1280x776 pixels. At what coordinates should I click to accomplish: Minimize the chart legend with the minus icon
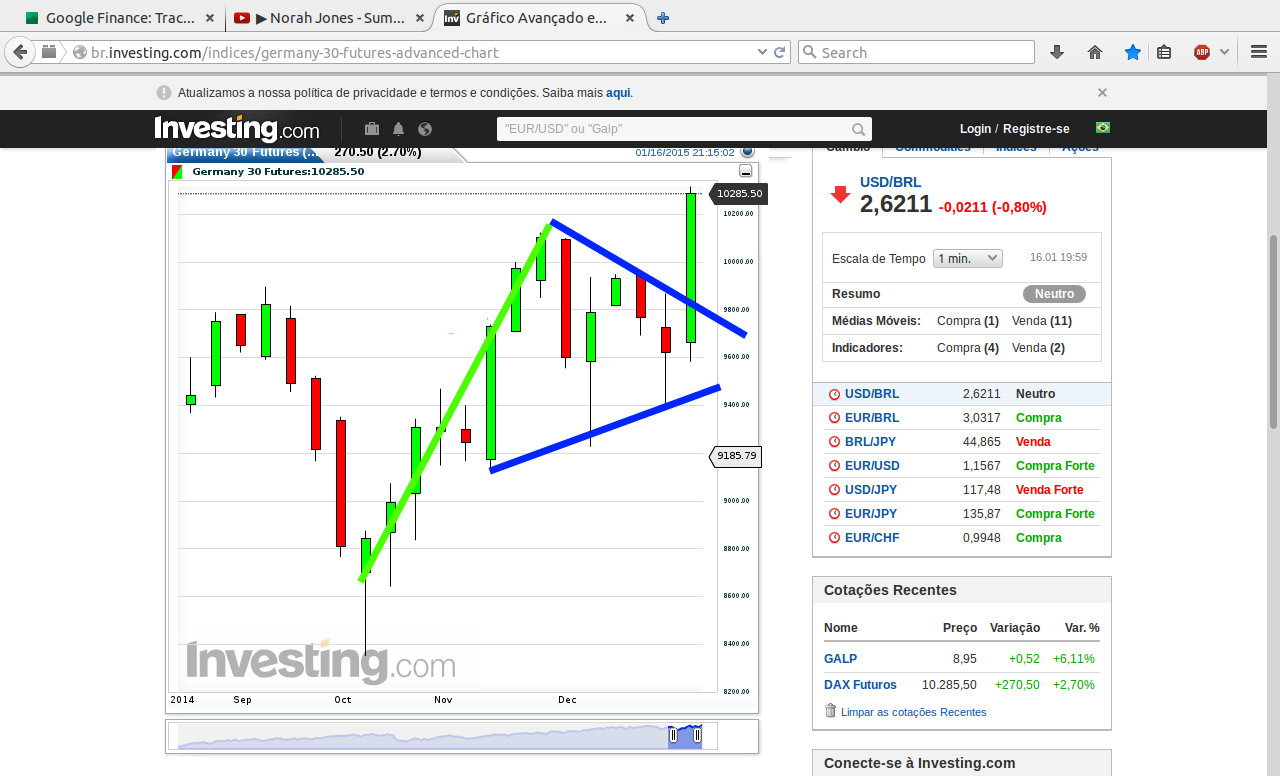[745, 172]
